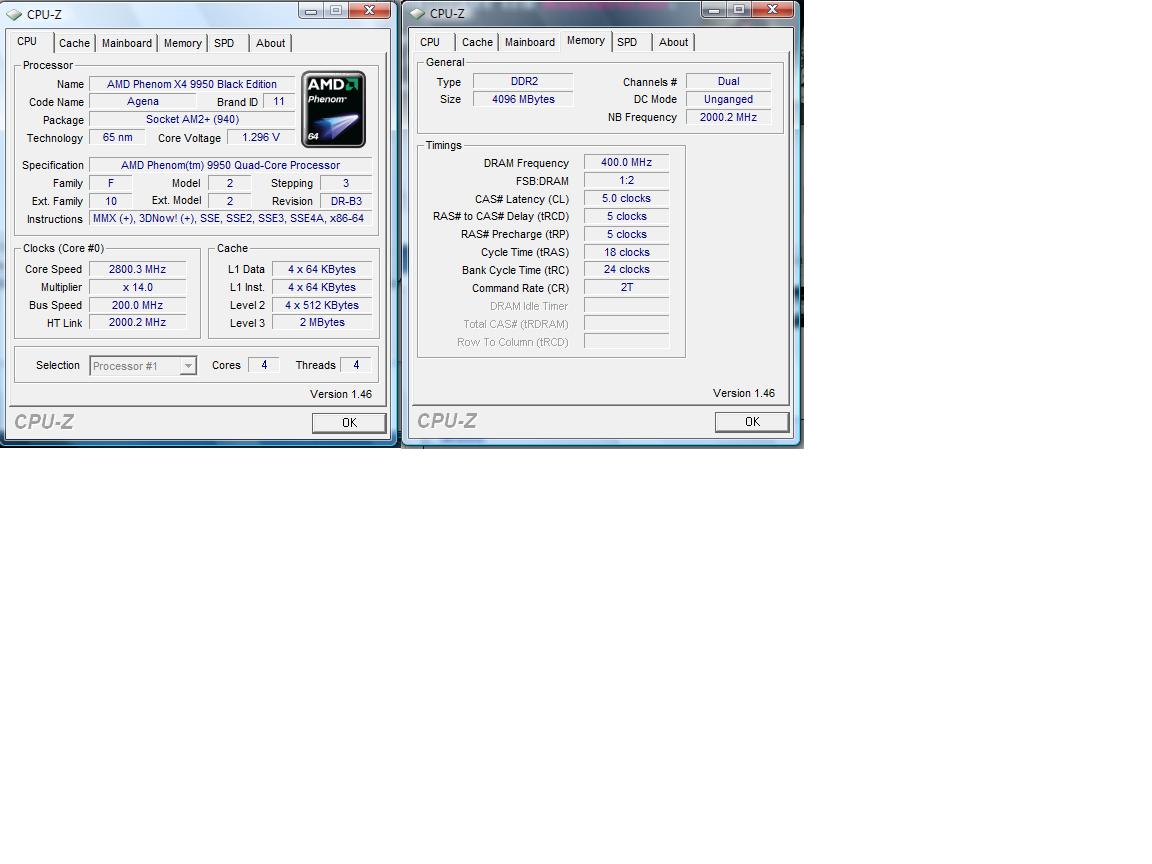Open Mainboard tab in left window
The height and width of the screenshot is (864, 1152).
(x=126, y=43)
